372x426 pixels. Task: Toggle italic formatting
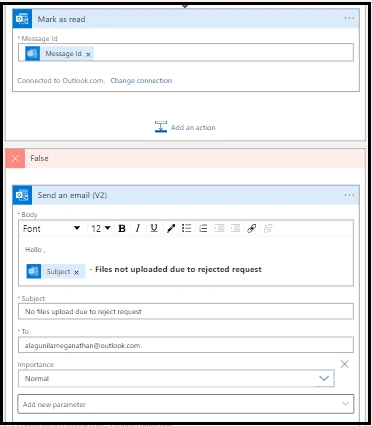coord(138,228)
